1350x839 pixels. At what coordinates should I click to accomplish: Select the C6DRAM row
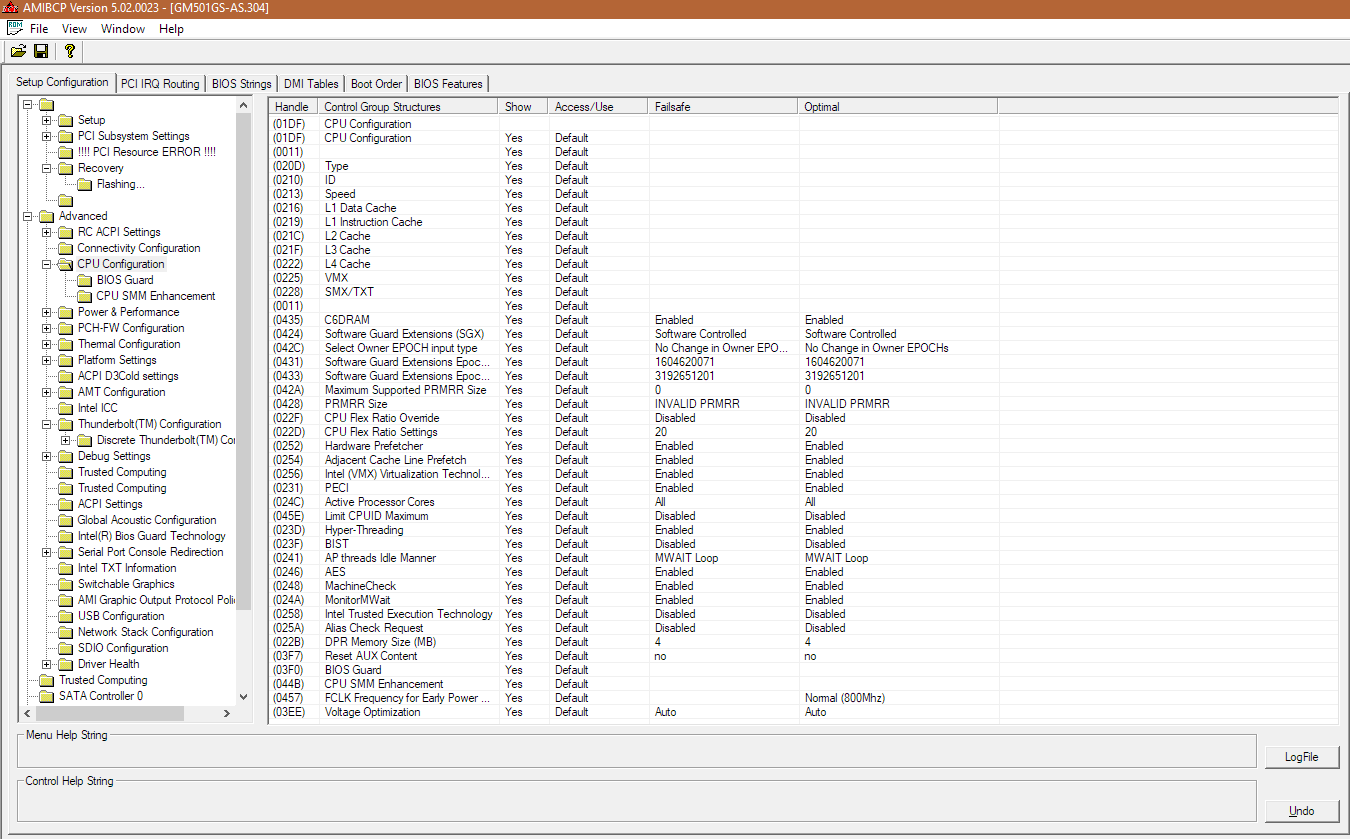[803, 320]
